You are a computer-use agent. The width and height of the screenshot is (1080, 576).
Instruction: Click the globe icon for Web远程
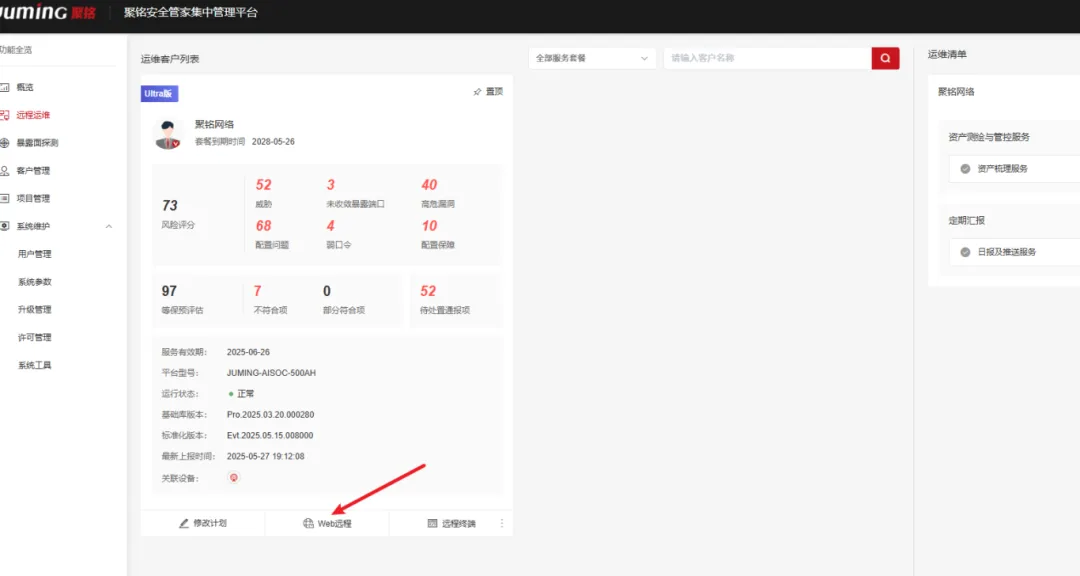point(308,523)
